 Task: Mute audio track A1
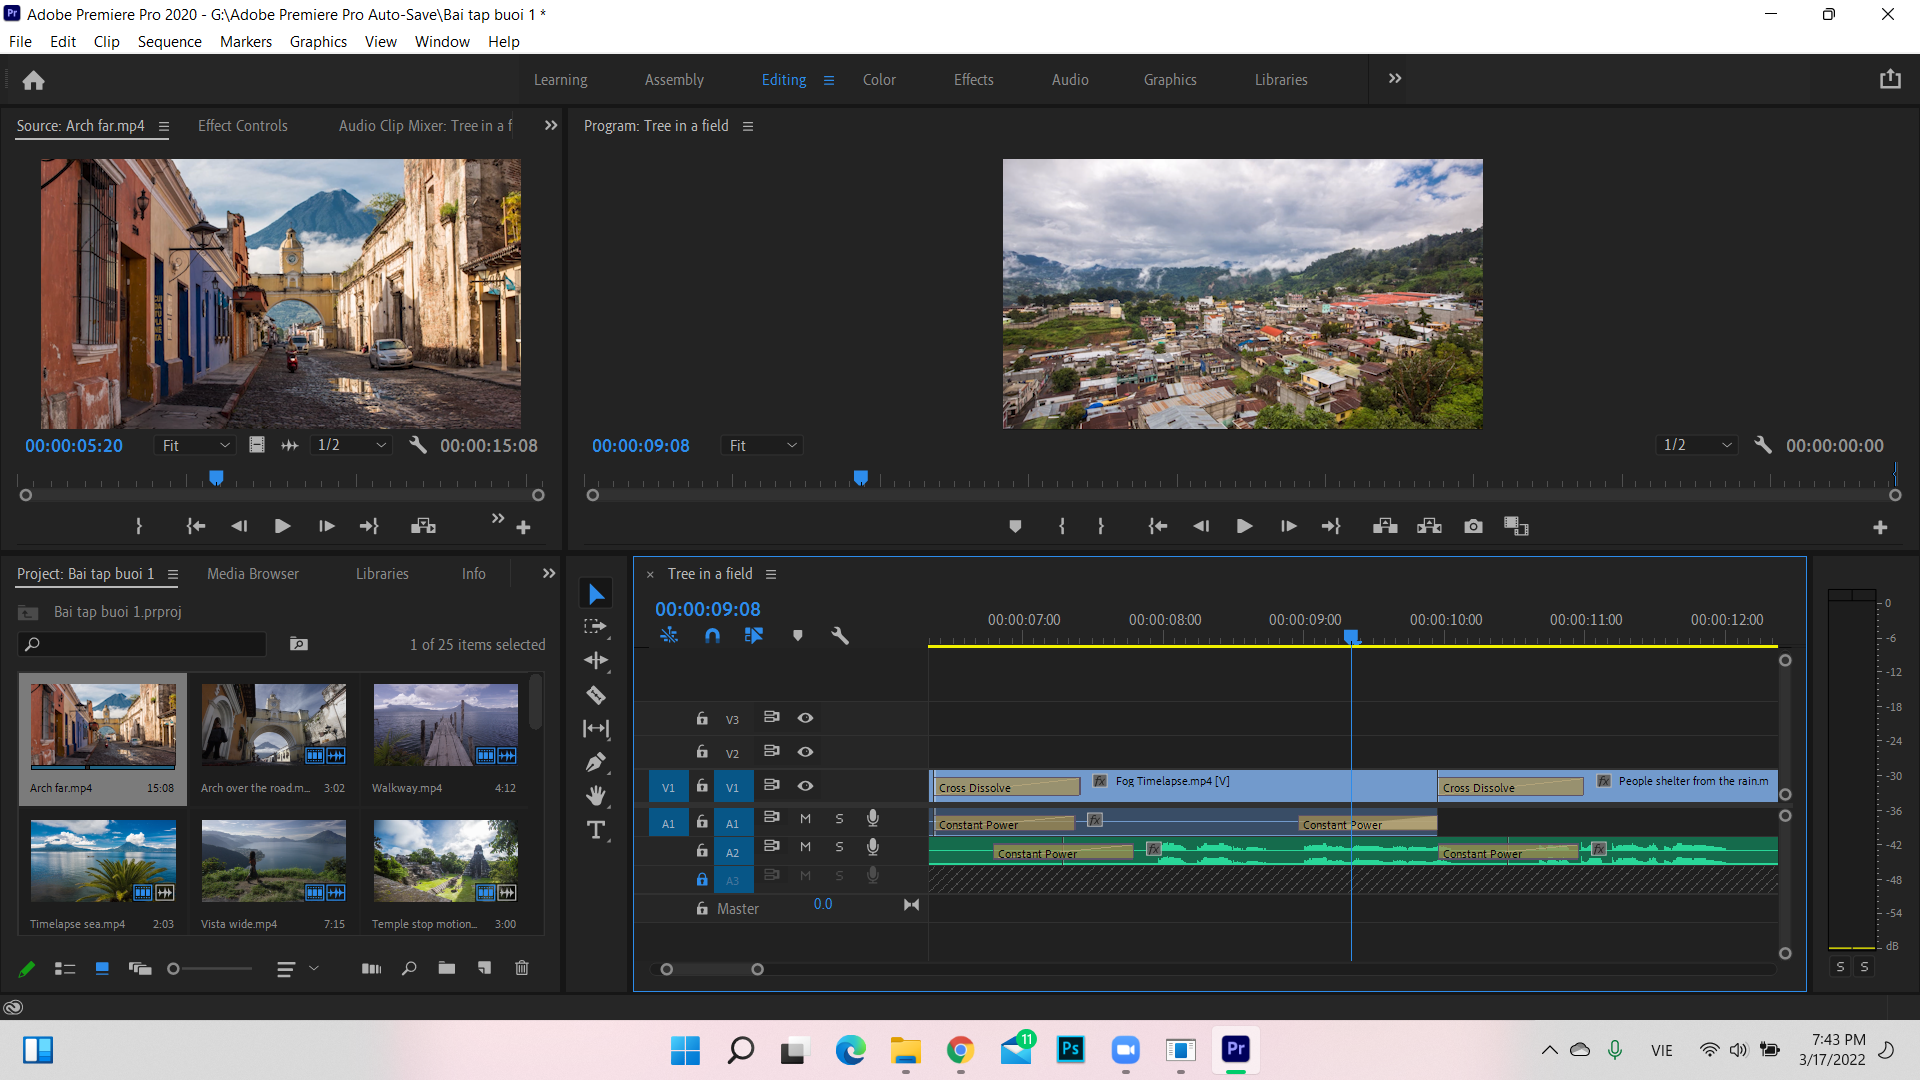(805, 819)
